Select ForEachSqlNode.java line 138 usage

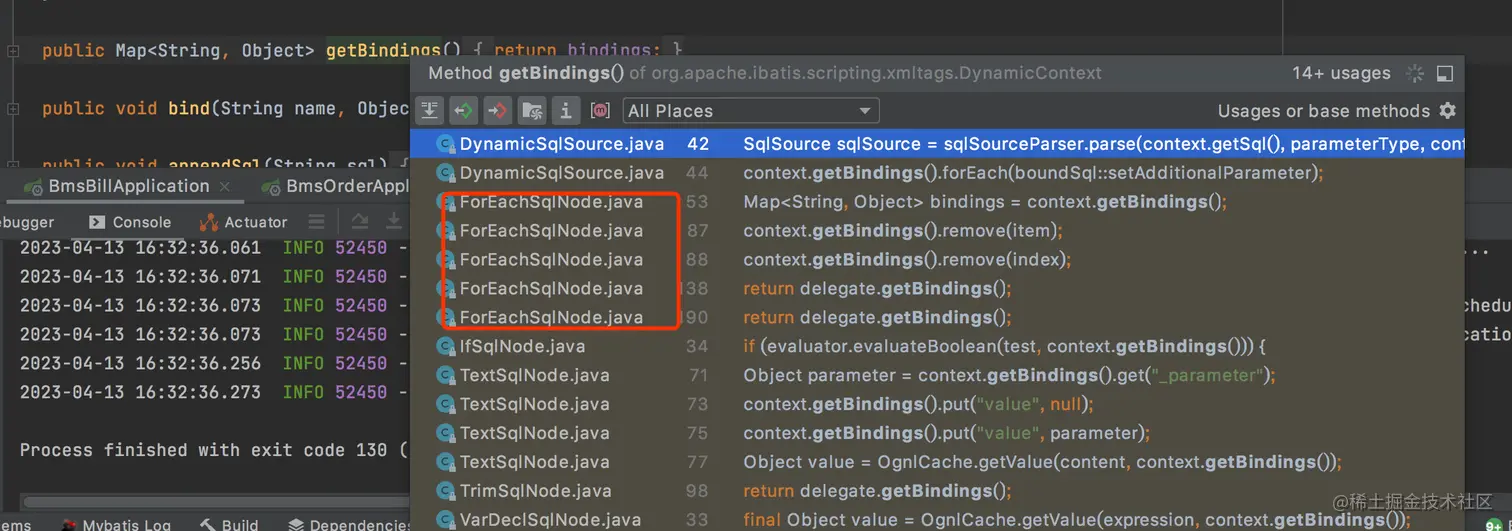click(x=938, y=289)
